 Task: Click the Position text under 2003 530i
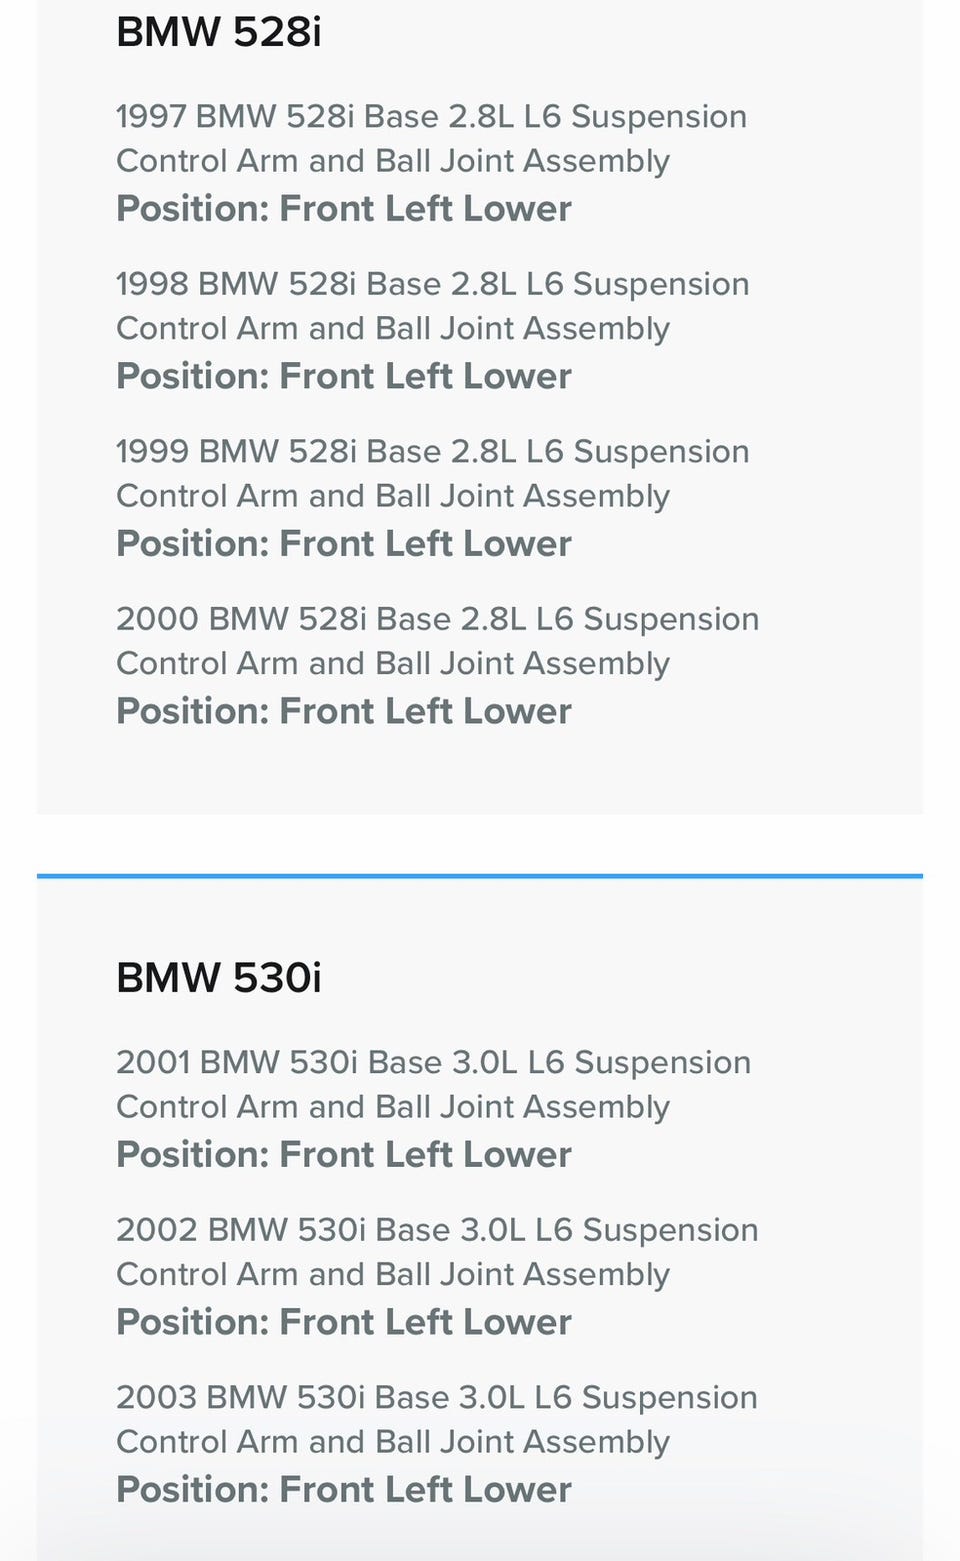pyautogui.click(x=343, y=1490)
